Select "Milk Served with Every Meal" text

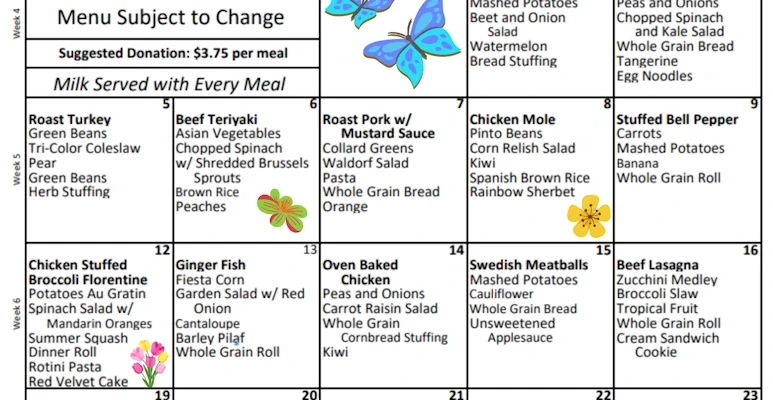click(x=170, y=85)
